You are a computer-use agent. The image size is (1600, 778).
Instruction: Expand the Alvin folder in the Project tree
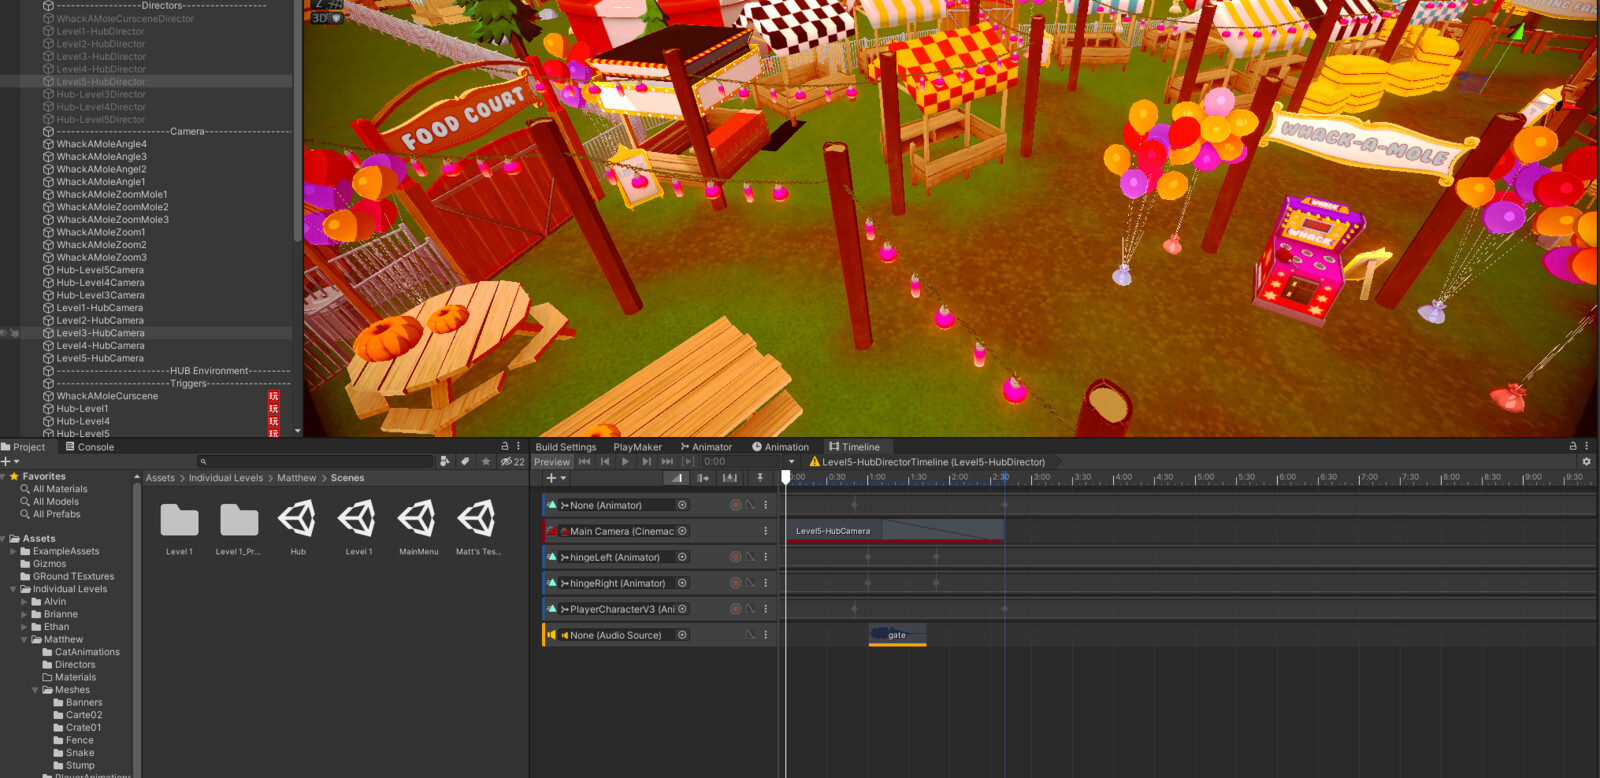pyautogui.click(x=24, y=602)
